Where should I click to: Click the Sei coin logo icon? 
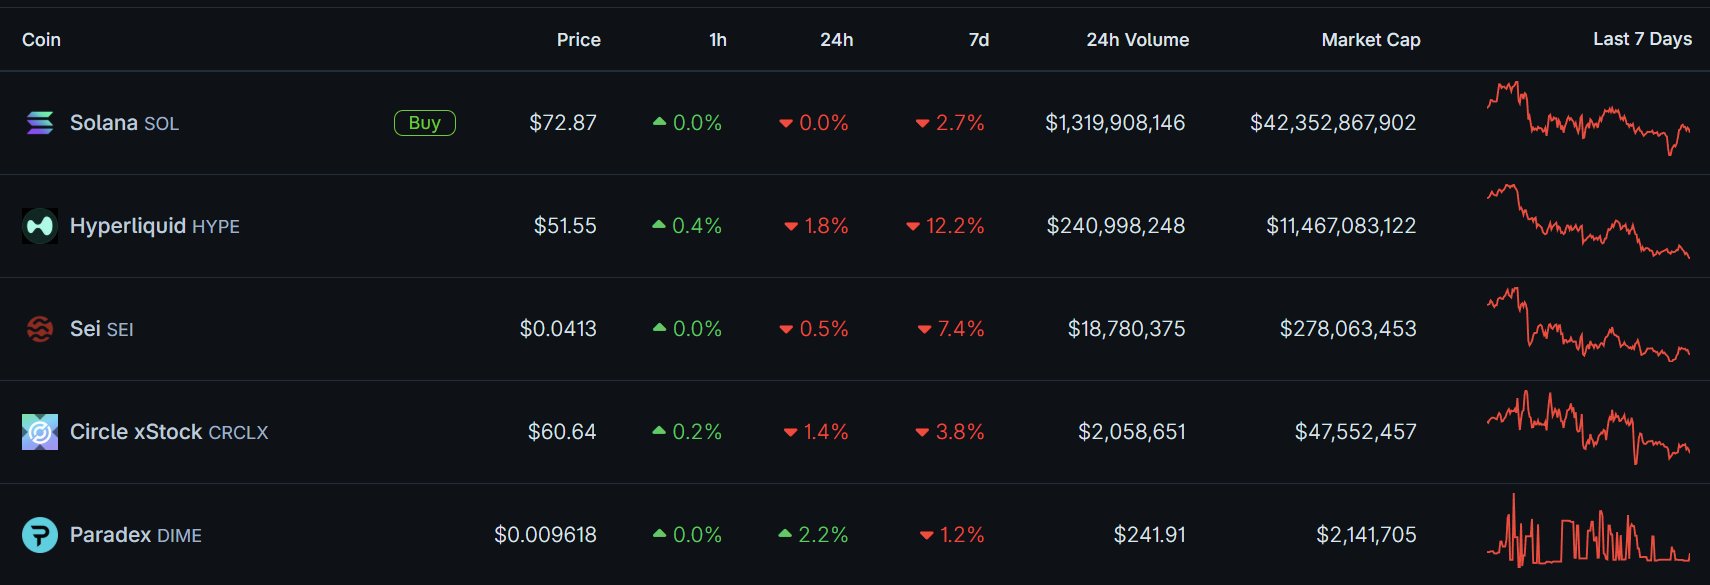[40, 329]
